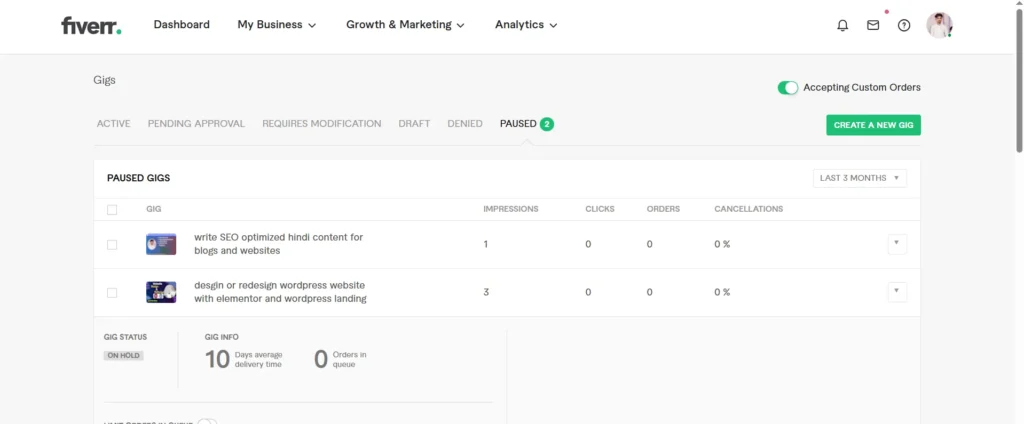Open the Last 3 Months dropdown
The width and height of the screenshot is (1024, 424).
tap(859, 178)
